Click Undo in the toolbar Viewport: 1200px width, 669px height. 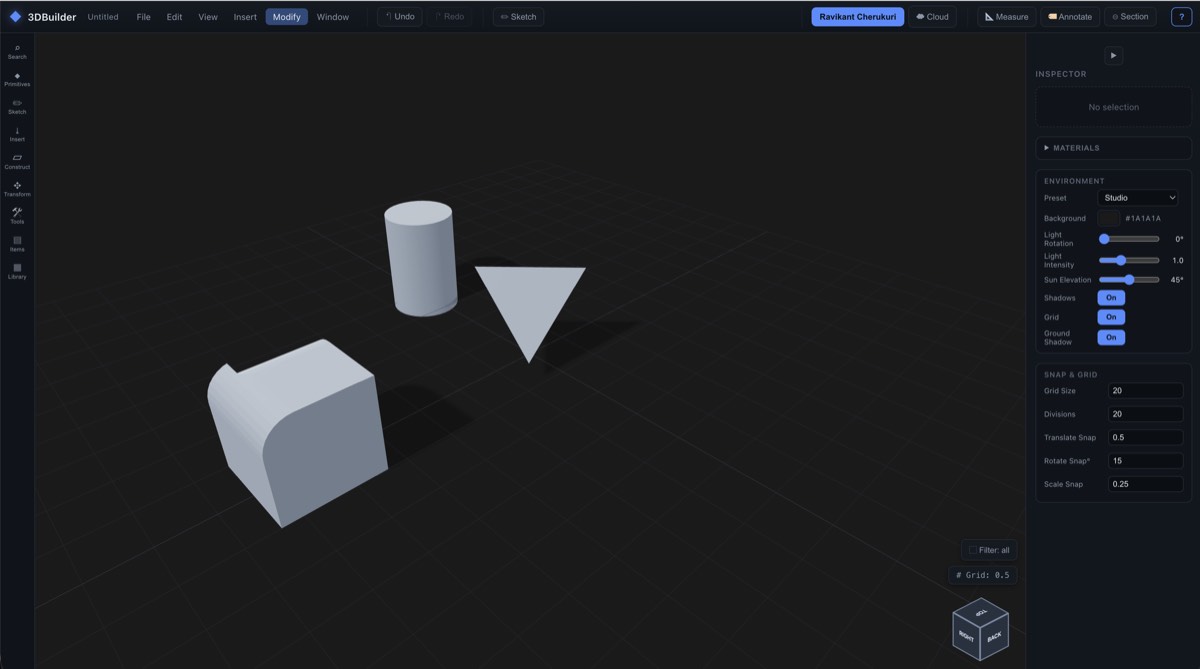pyautogui.click(x=400, y=17)
